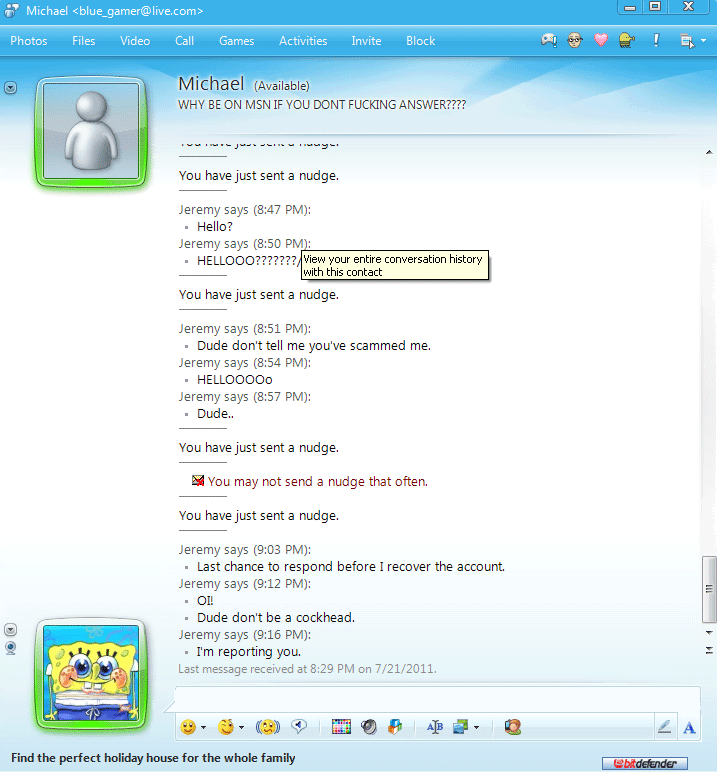Open the Call menu
717x772 pixels.
pos(185,41)
